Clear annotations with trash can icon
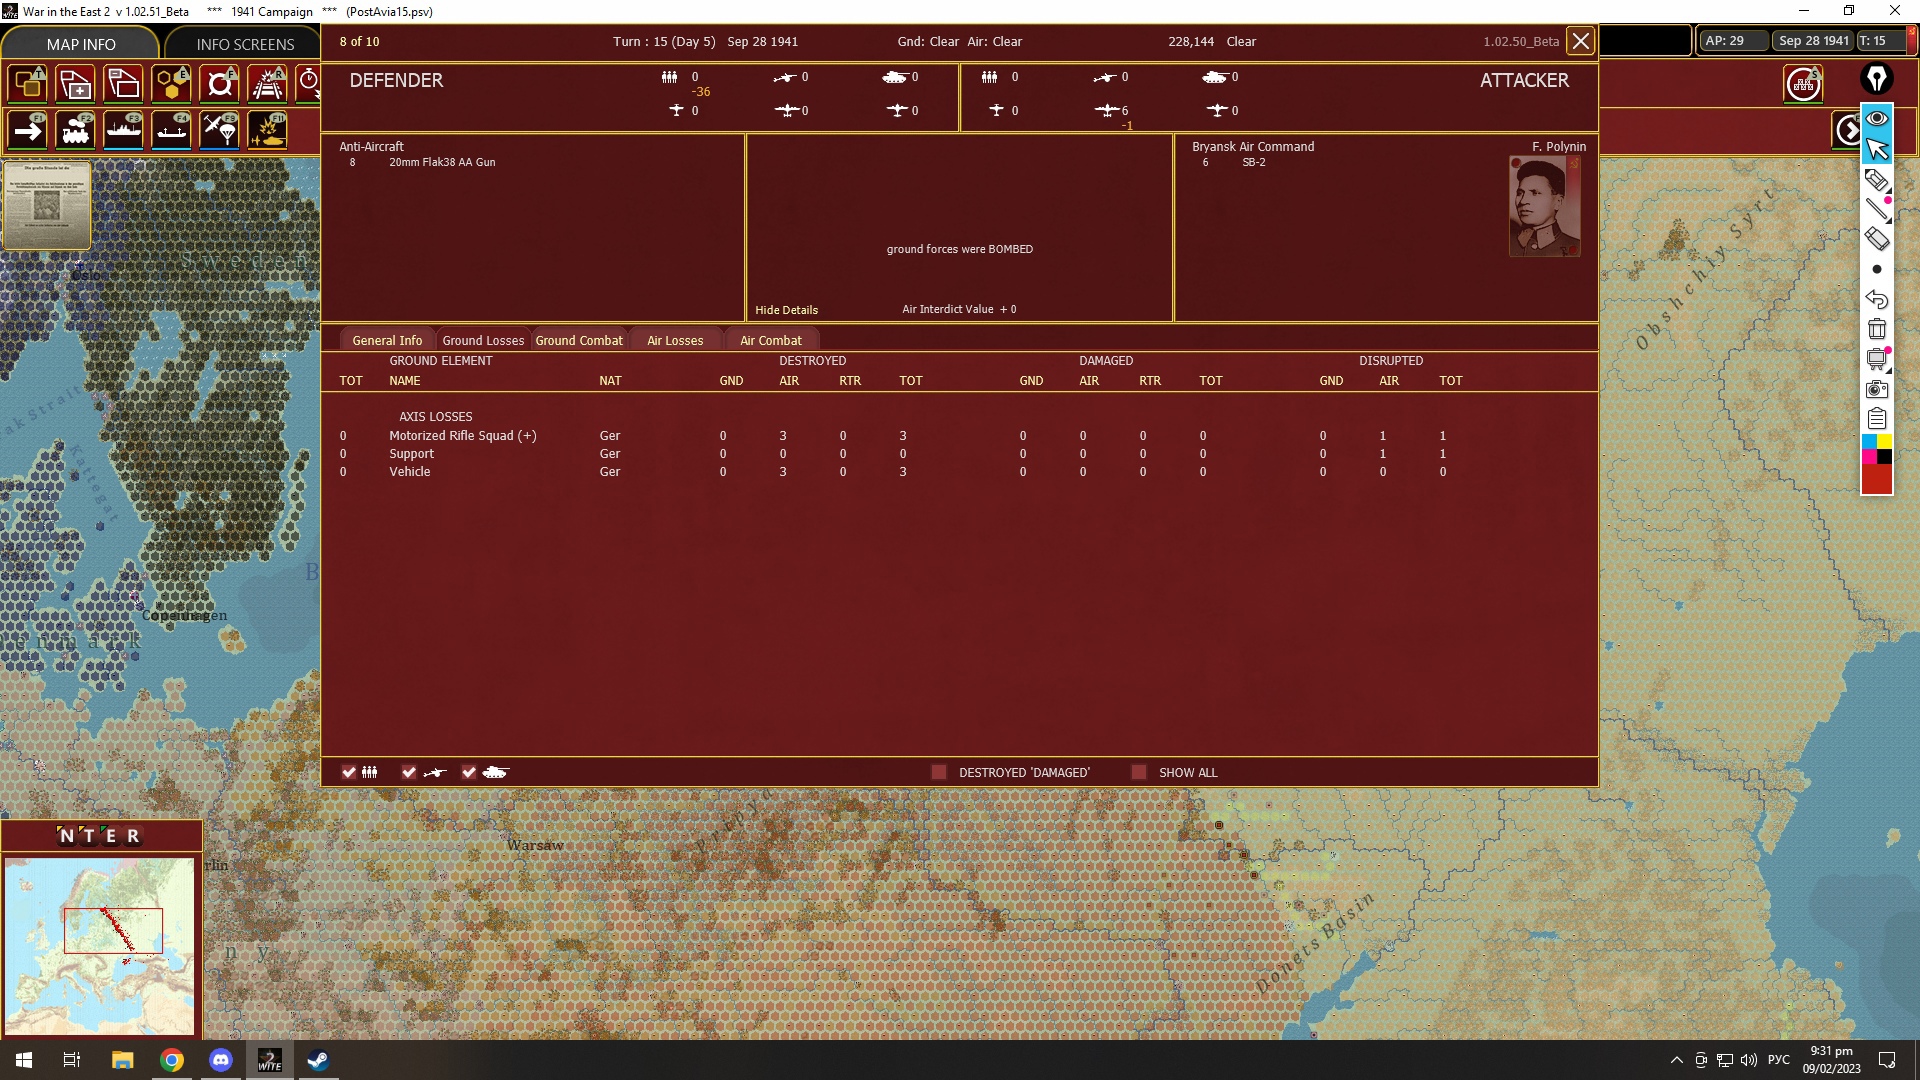The width and height of the screenshot is (1920, 1080). click(1877, 329)
